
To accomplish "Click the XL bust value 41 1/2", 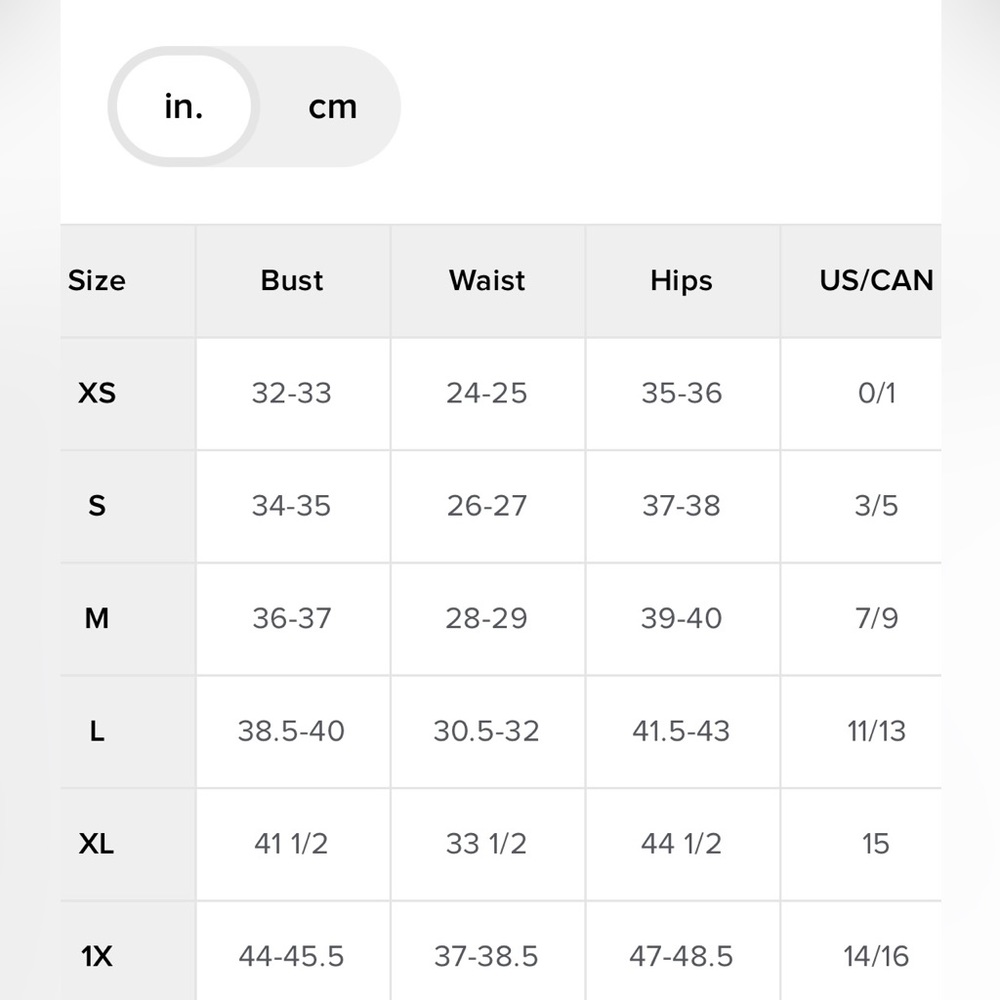I will coord(291,845).
